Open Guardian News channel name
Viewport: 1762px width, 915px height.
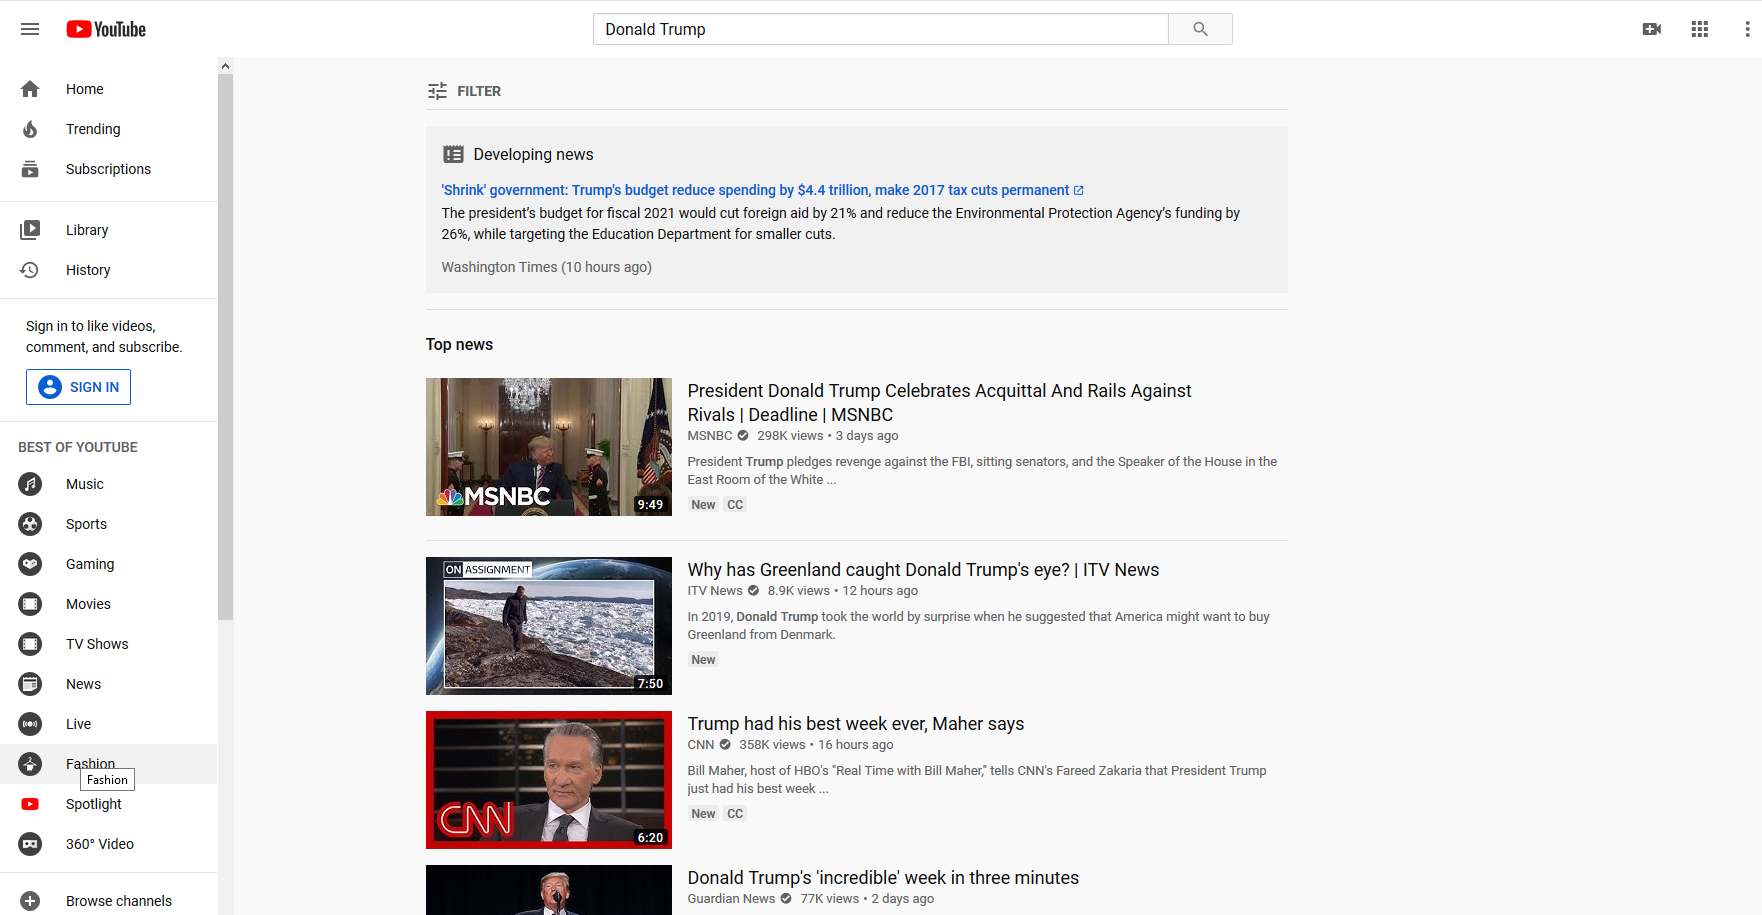pyautogui.click(x=731, y=898)
